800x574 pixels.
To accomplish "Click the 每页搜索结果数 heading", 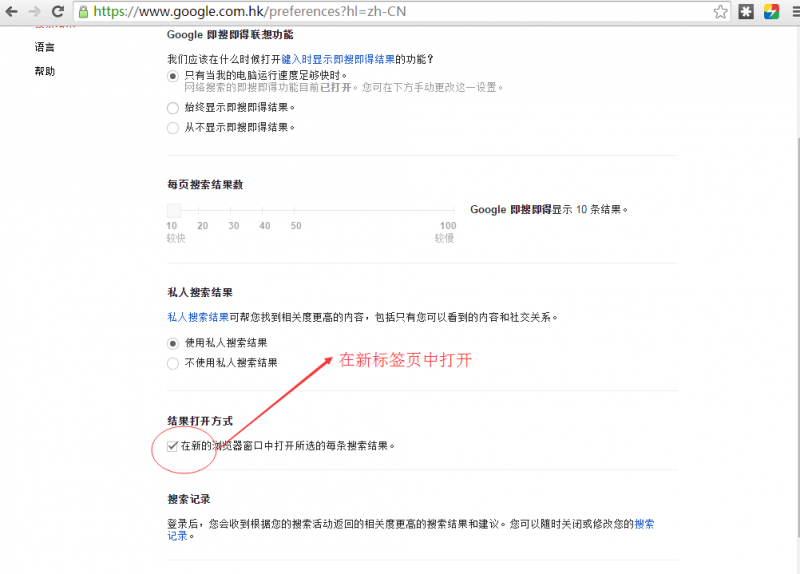I will 205,185.
